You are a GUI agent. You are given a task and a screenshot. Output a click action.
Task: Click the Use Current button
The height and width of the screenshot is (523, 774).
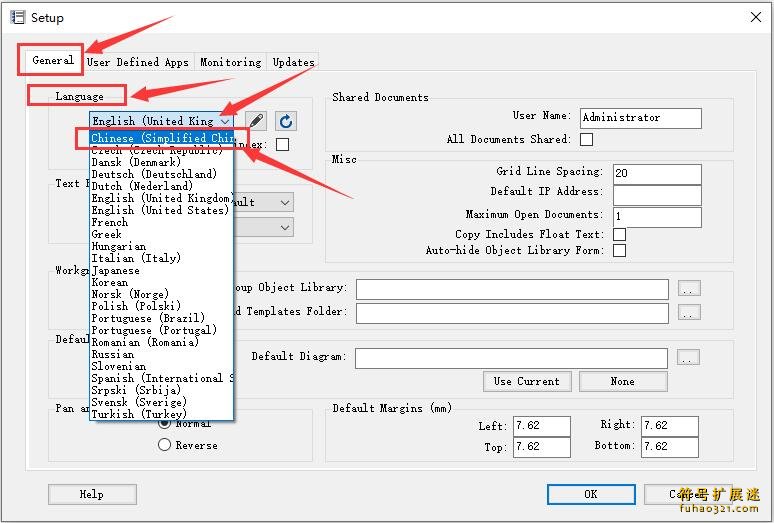click(527, 381)
